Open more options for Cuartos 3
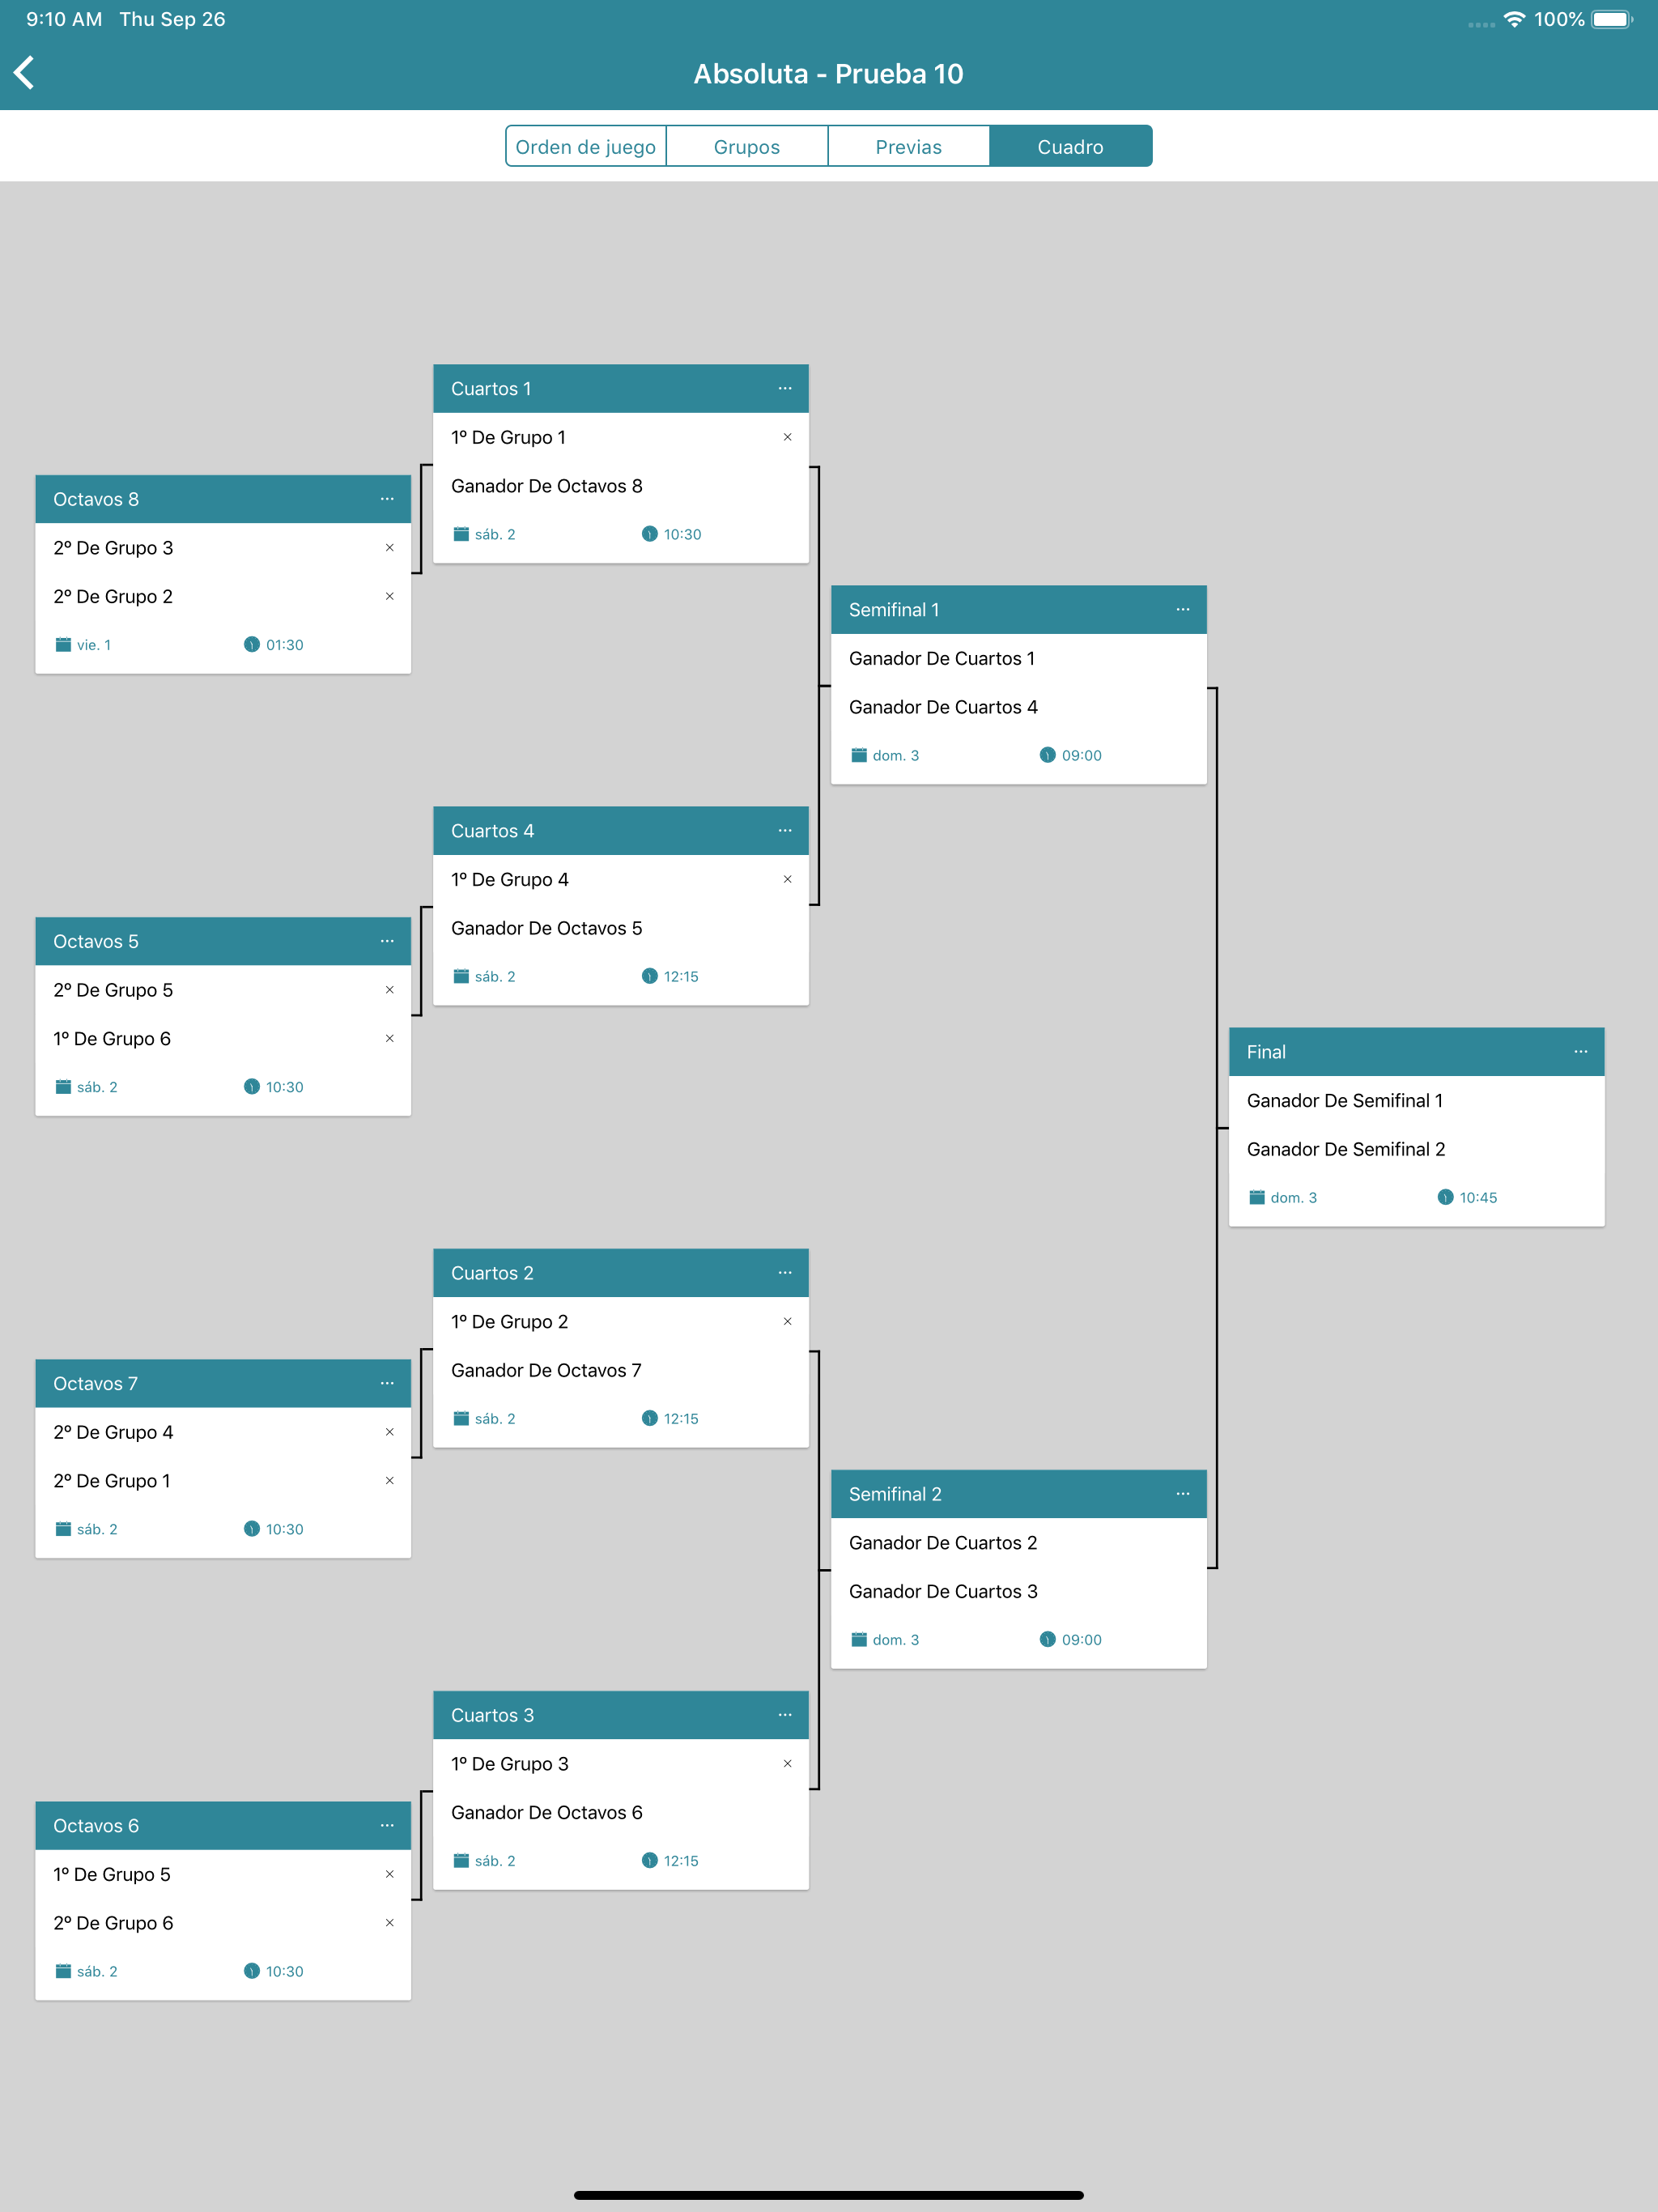The height and width of the screenshot is (2212, 1658). click(x=785, y=1715)
